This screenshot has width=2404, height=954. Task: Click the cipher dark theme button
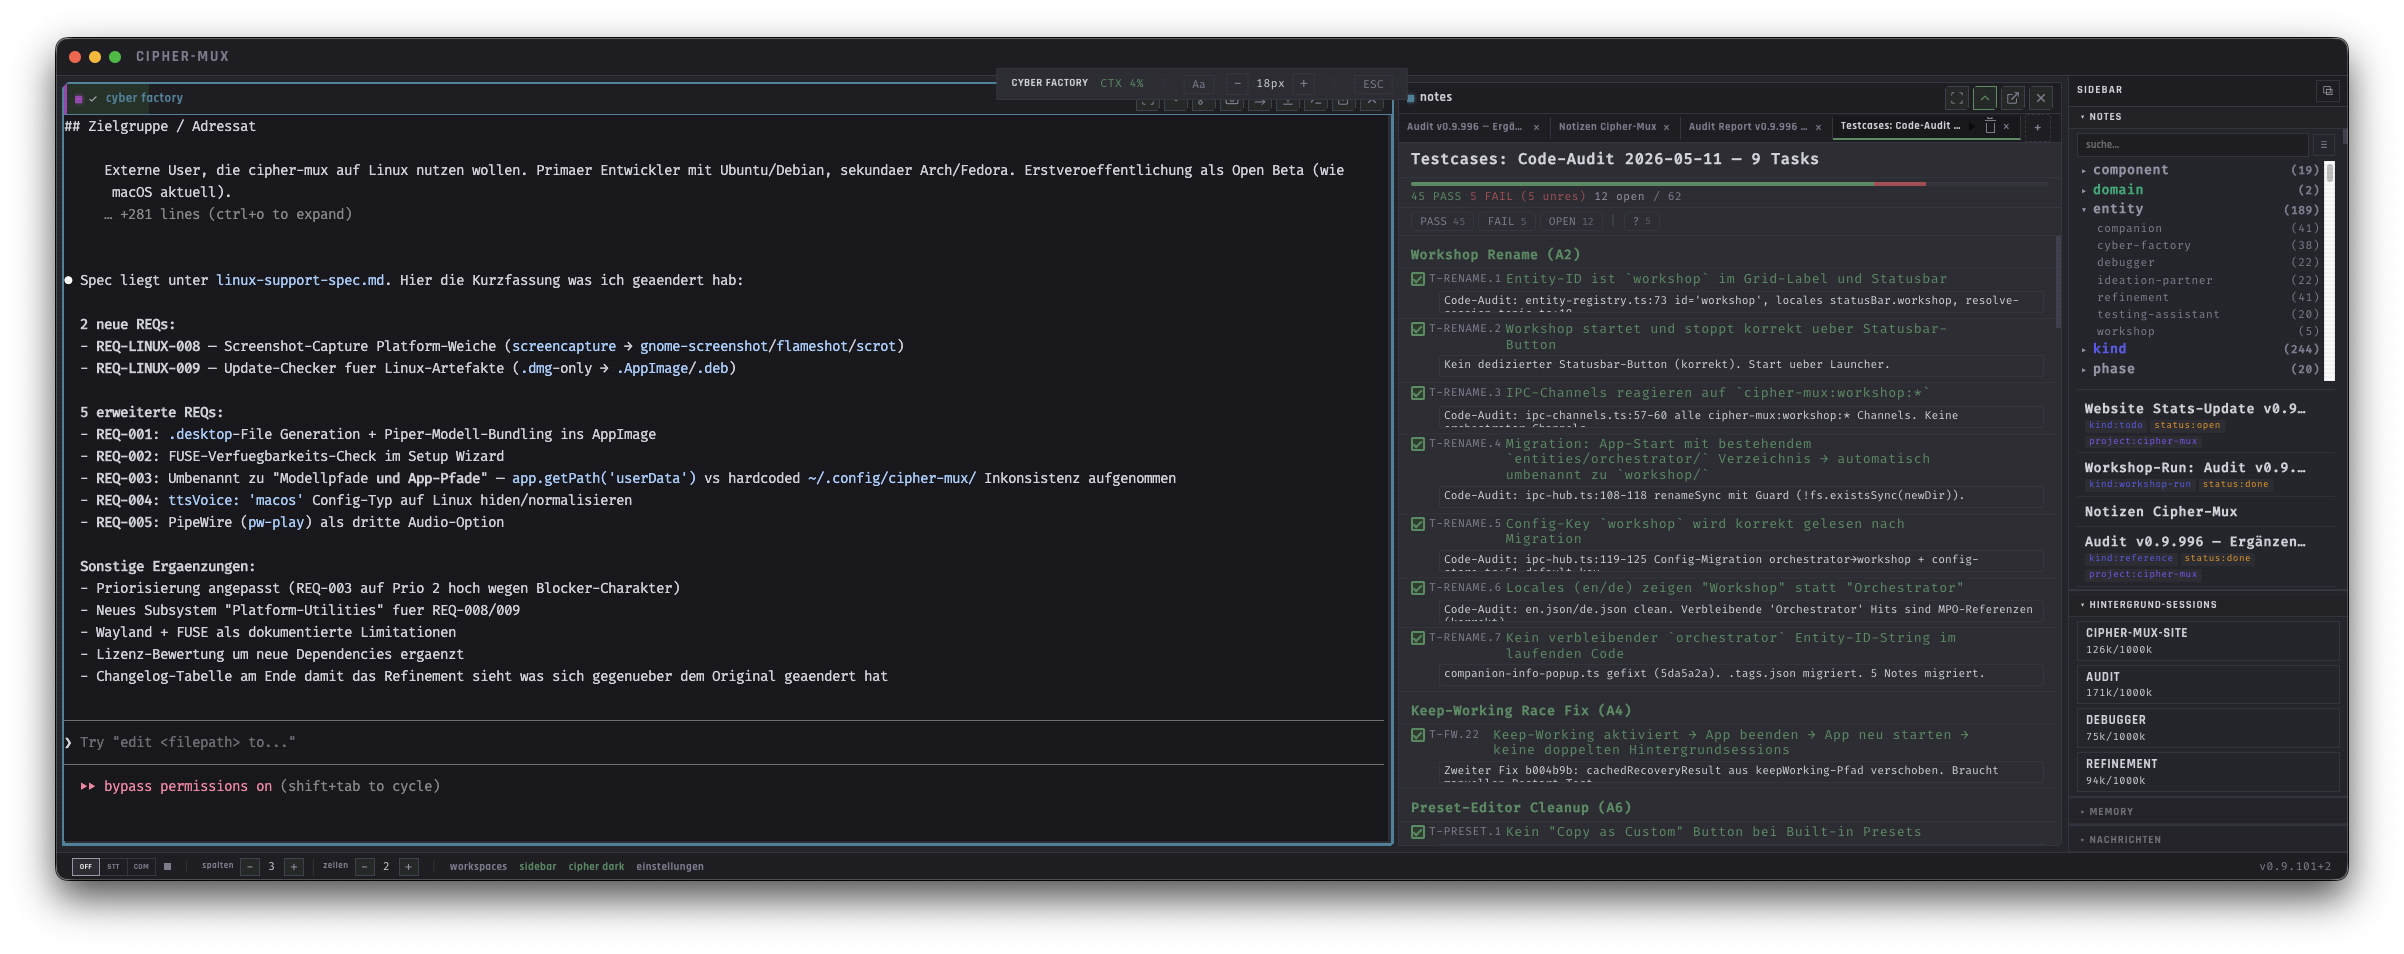pyautogui.click(x=596, y=867)
